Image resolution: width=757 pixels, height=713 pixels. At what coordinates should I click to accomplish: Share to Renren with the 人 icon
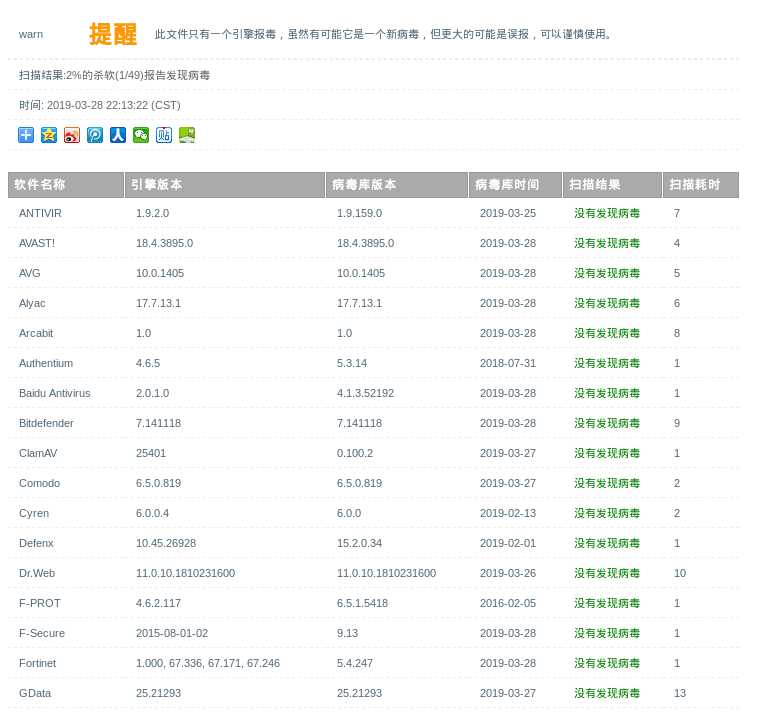pos(118,135)
